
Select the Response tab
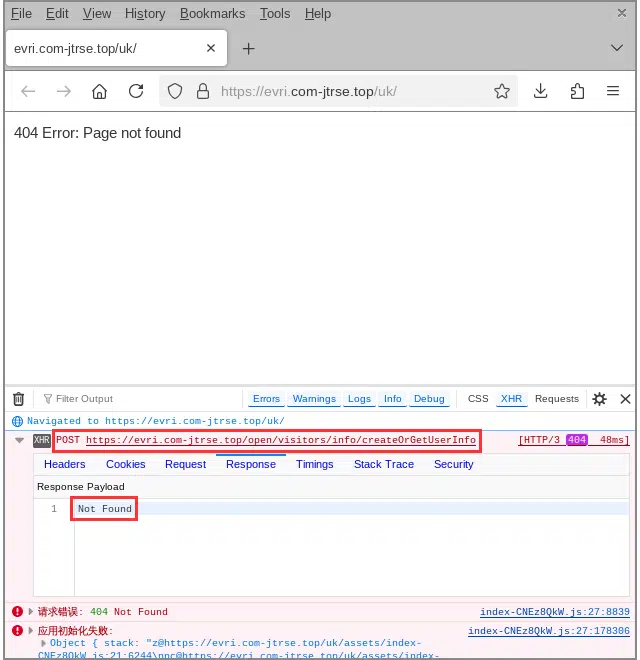coord(251,464)
